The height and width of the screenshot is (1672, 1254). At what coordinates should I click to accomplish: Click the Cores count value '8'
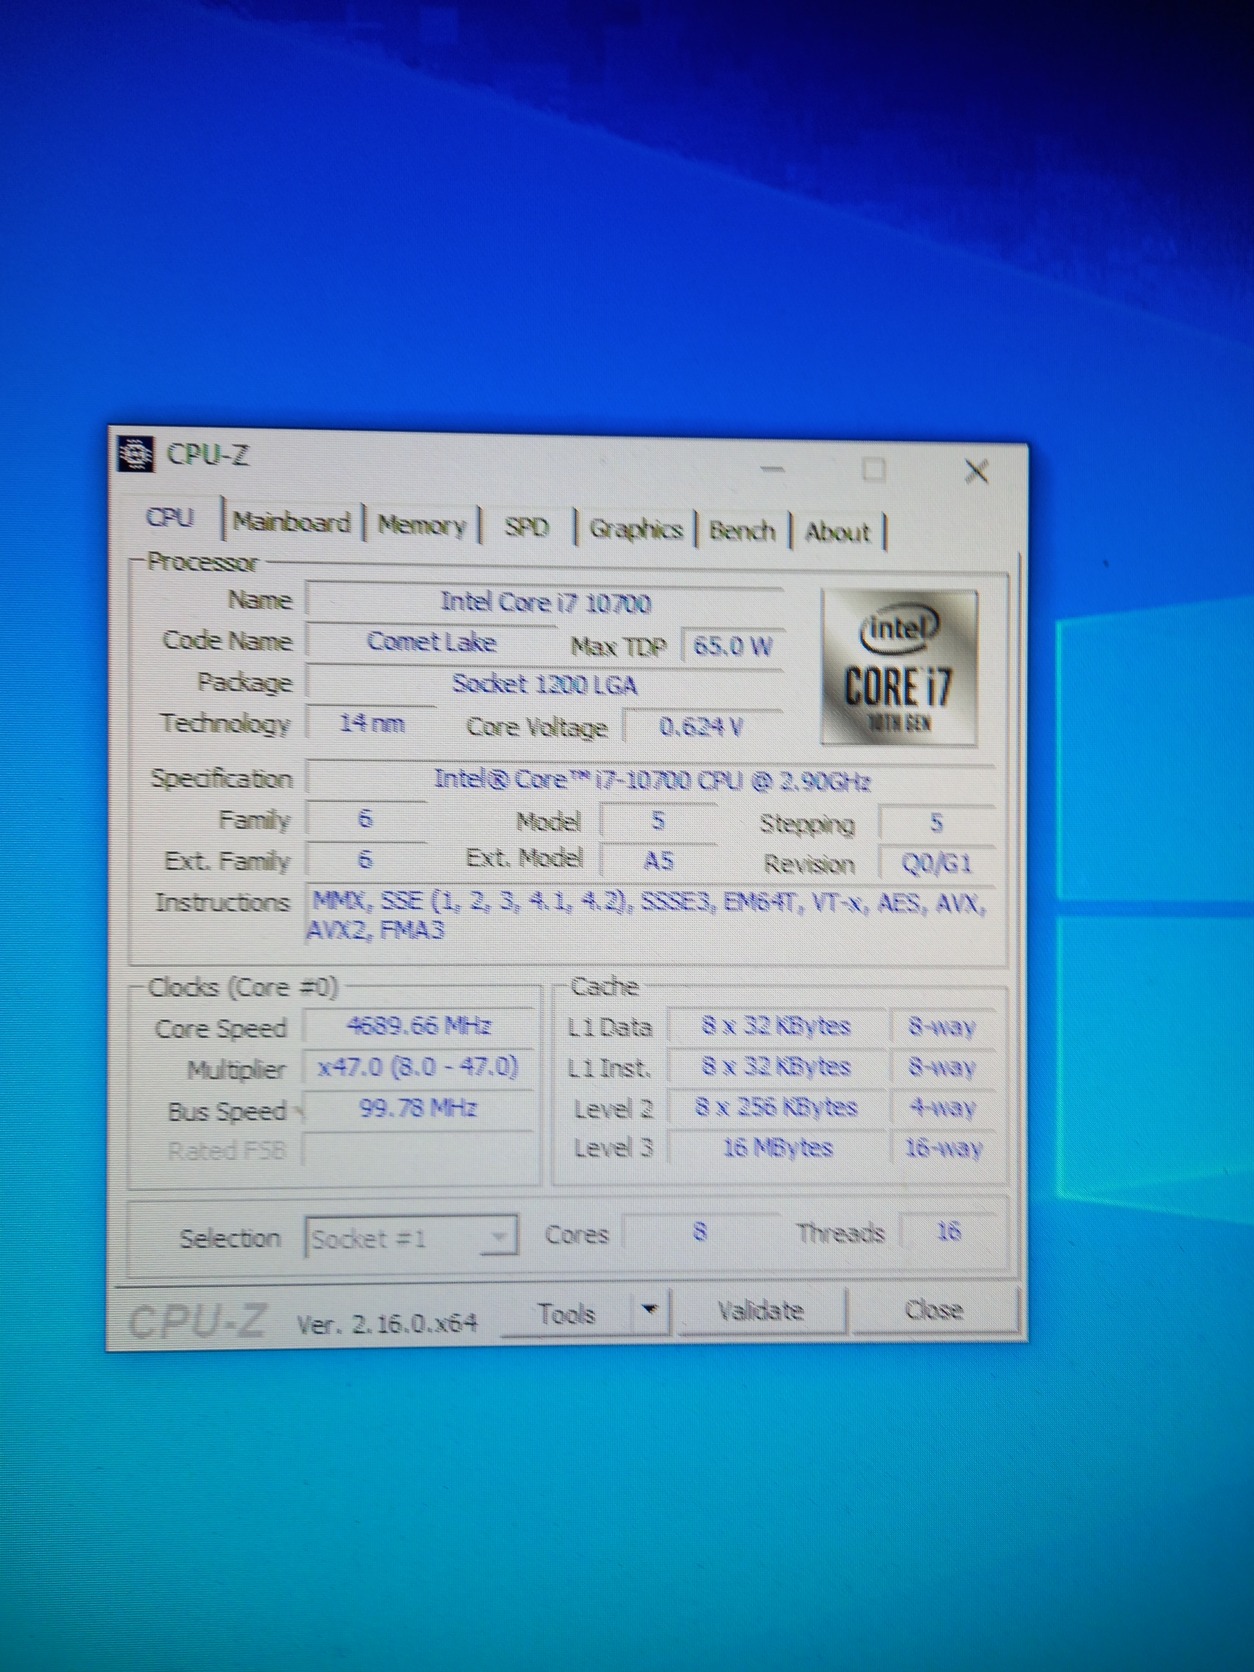click(x=700, y=1231)
